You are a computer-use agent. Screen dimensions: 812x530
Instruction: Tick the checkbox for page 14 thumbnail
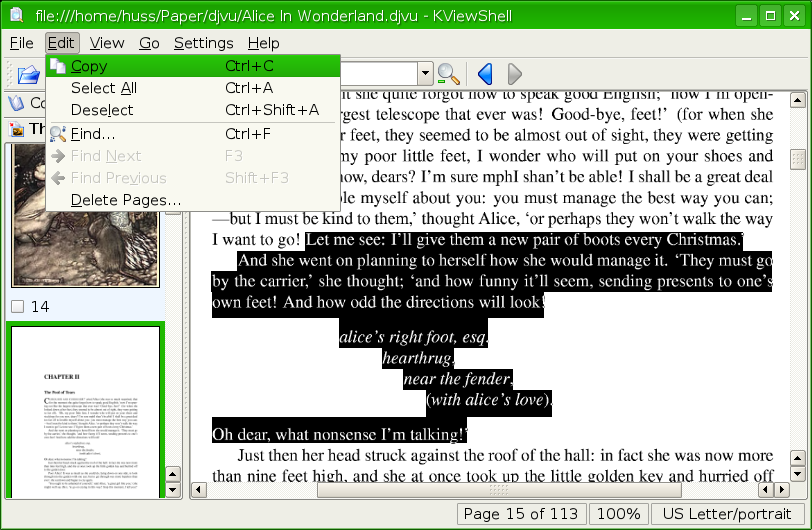click(x=18, y=307)
